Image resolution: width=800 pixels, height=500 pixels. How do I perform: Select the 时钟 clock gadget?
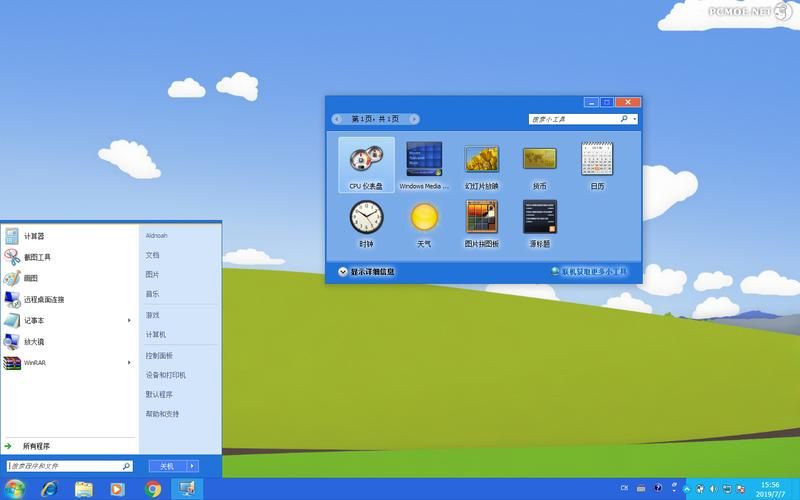click(x=366, y=223)
